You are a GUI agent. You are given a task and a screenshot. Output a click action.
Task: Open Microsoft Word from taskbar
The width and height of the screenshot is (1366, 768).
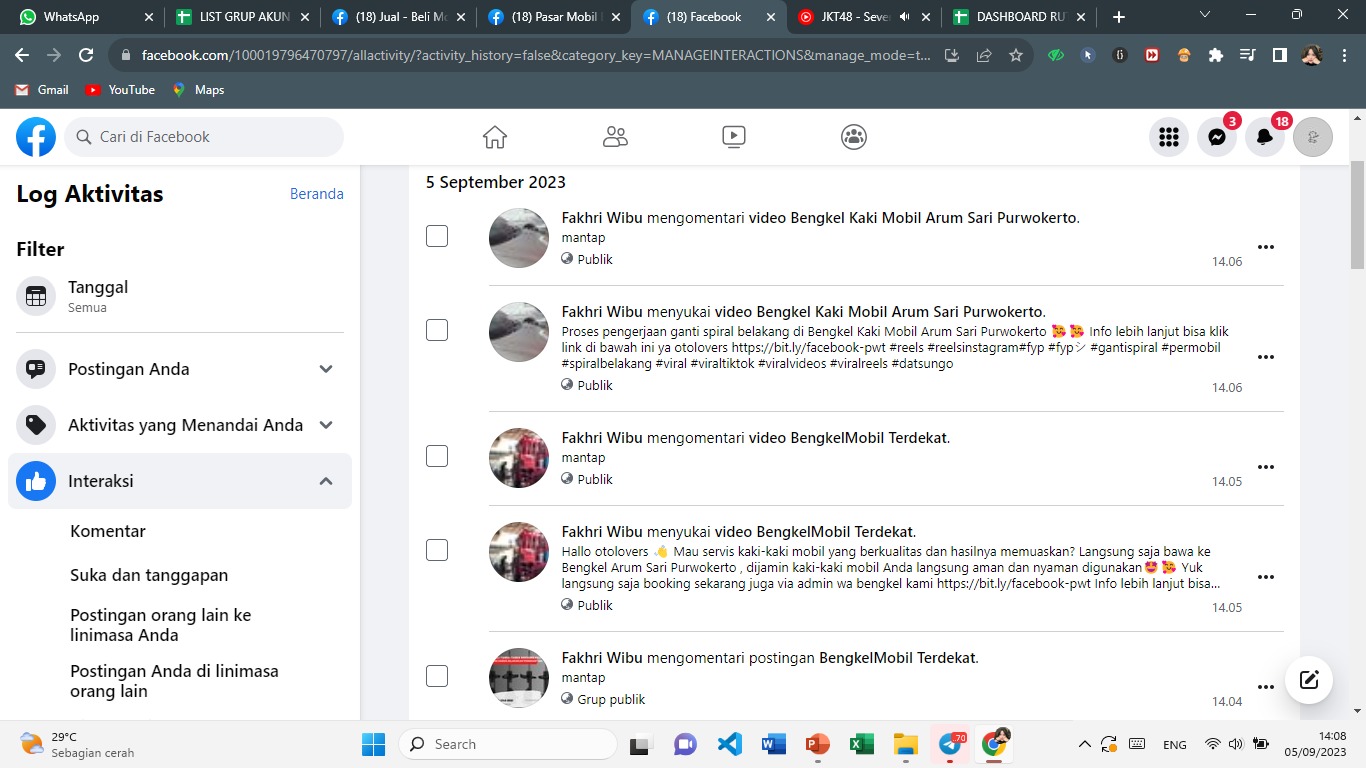[774, 744]
